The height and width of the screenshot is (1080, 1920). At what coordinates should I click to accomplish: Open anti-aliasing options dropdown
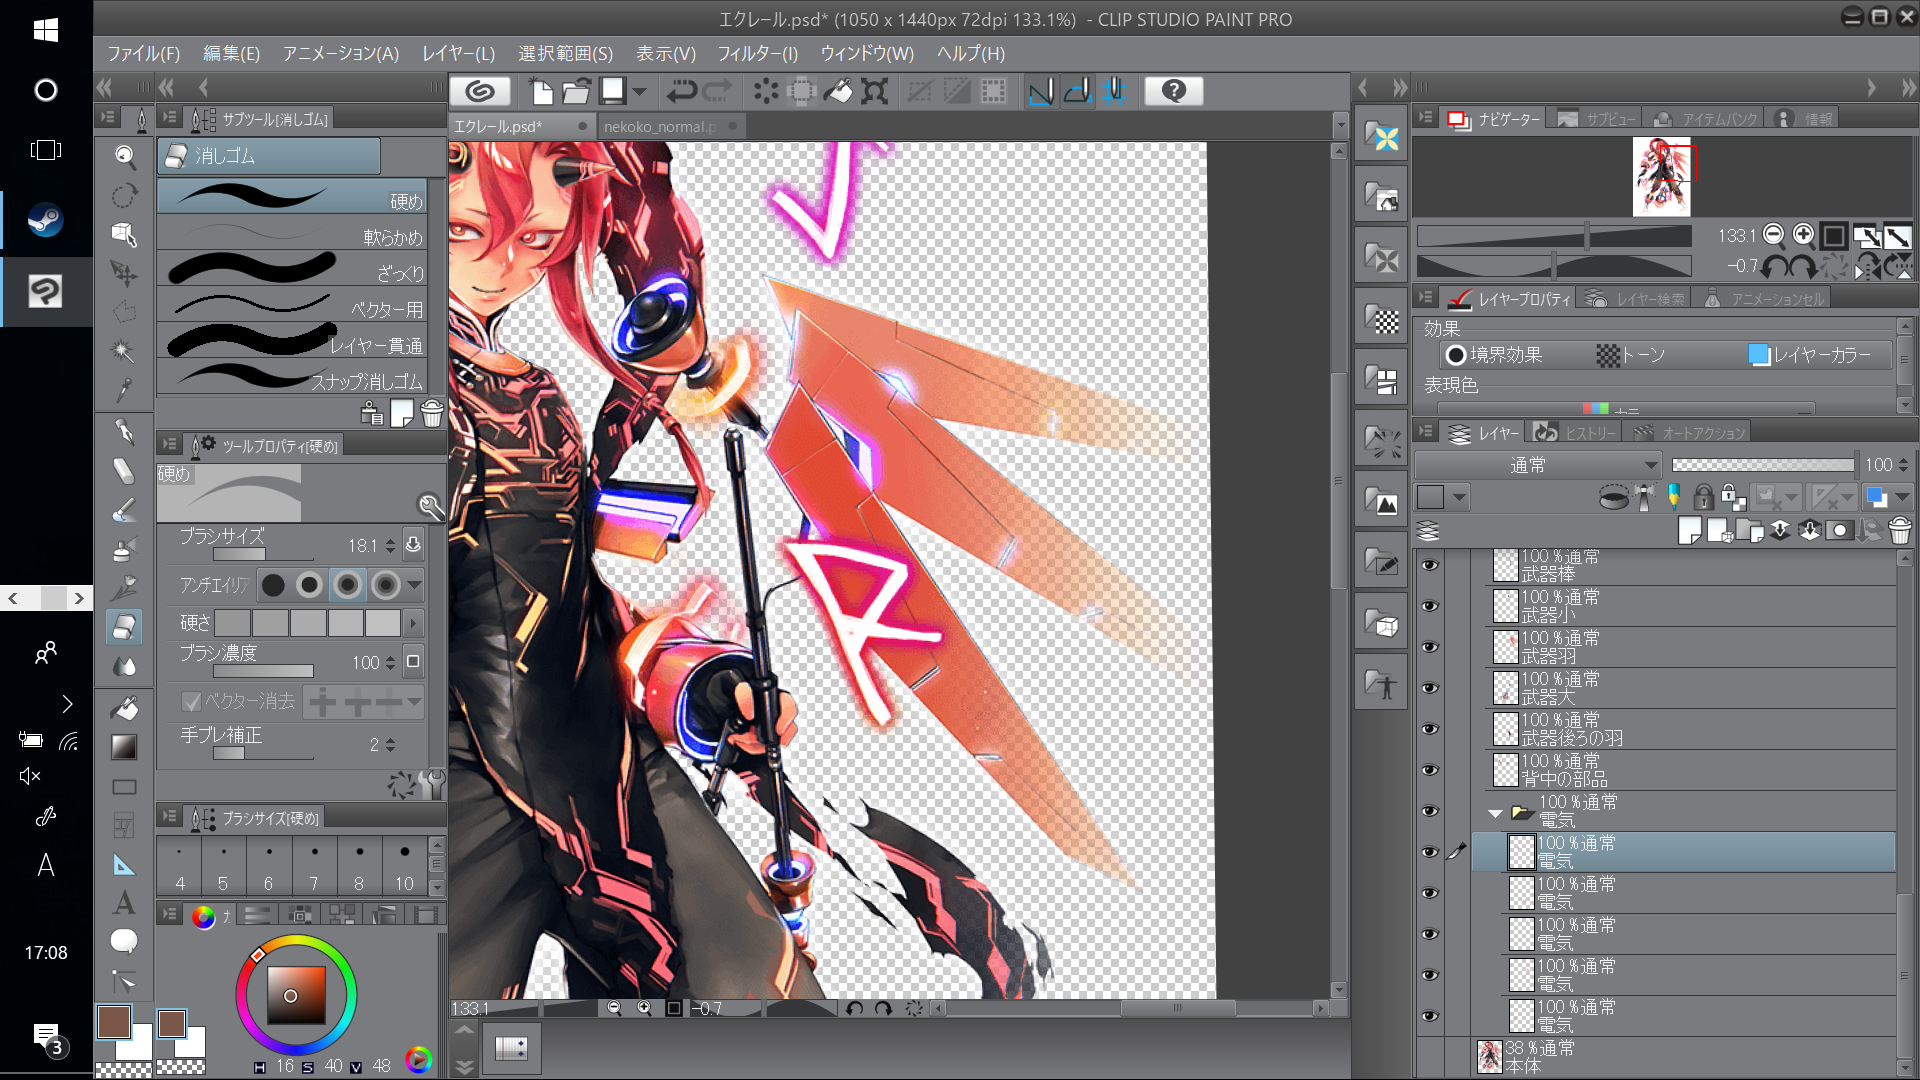pos(414,585)
